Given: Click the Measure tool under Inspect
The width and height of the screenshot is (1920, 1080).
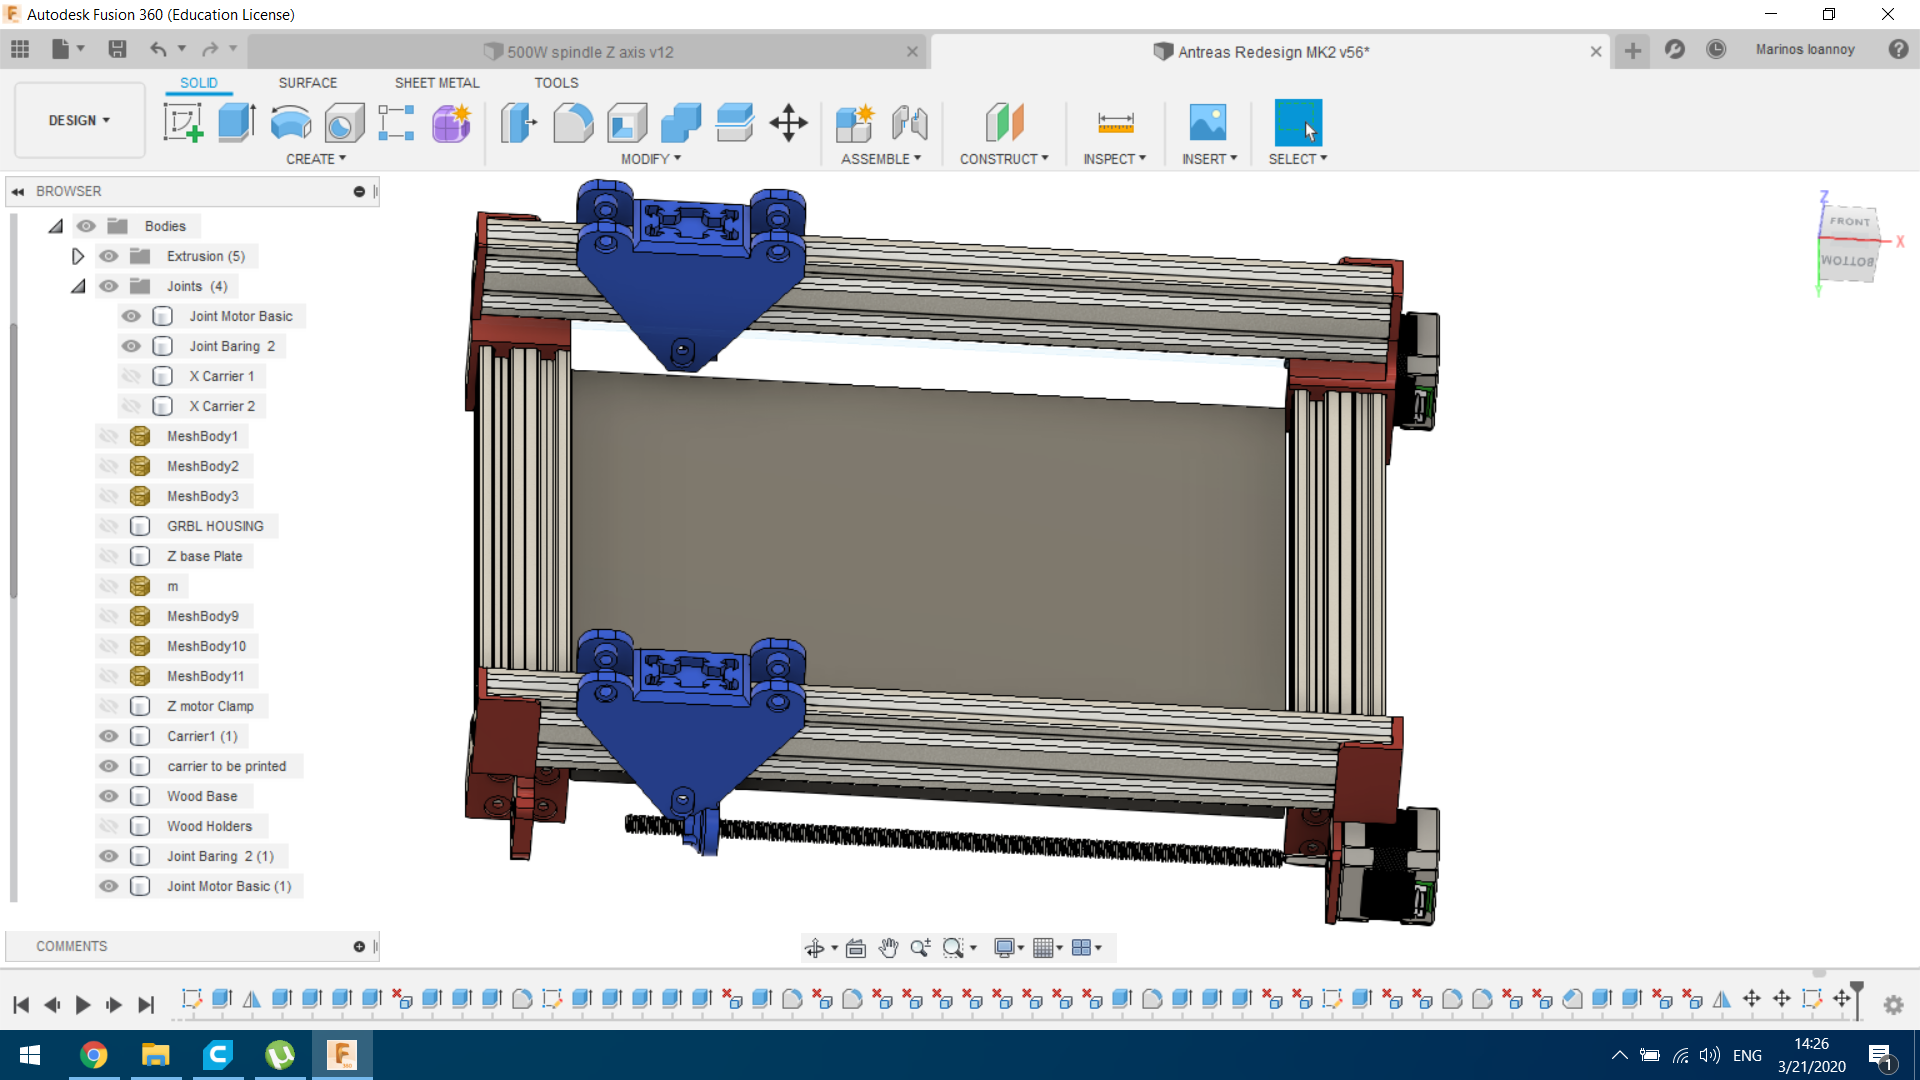Looking at the screenshot, I should point(1115,123).
